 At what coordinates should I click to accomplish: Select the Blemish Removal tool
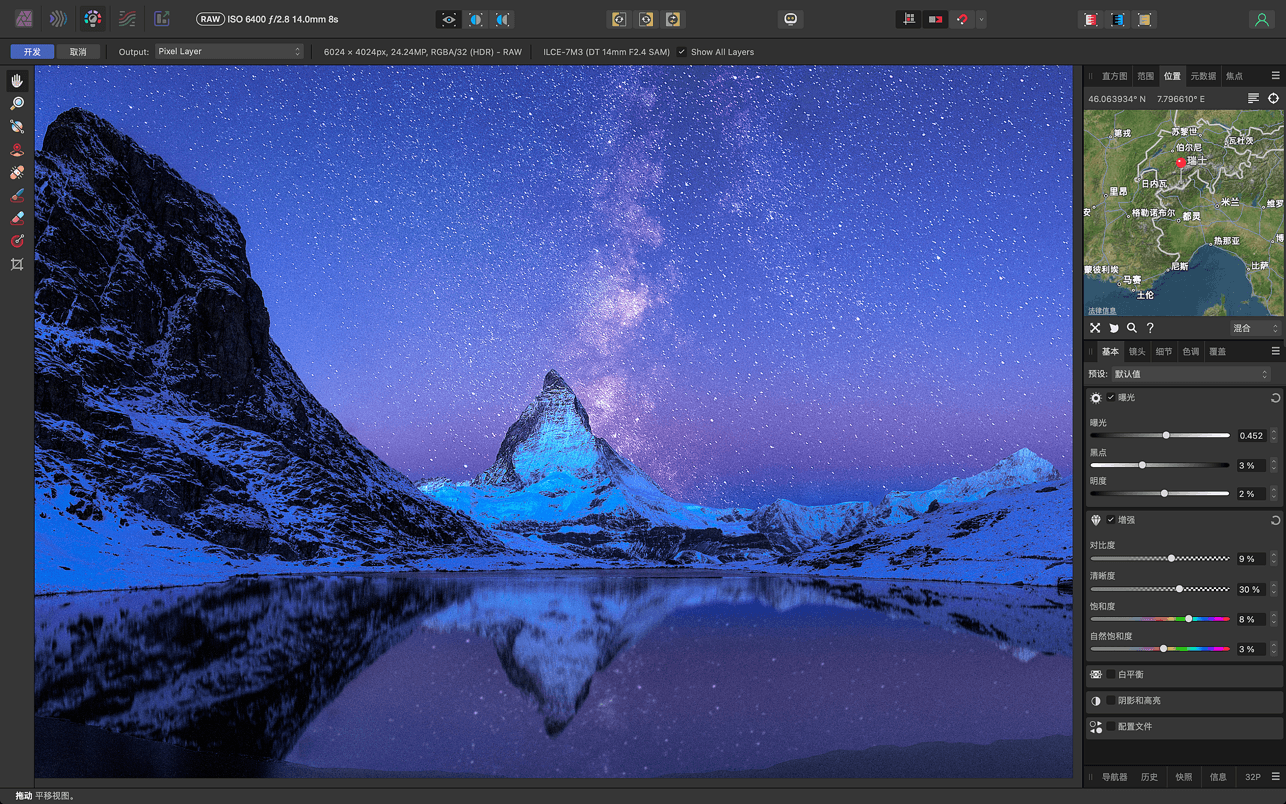[x=17, y=171]
